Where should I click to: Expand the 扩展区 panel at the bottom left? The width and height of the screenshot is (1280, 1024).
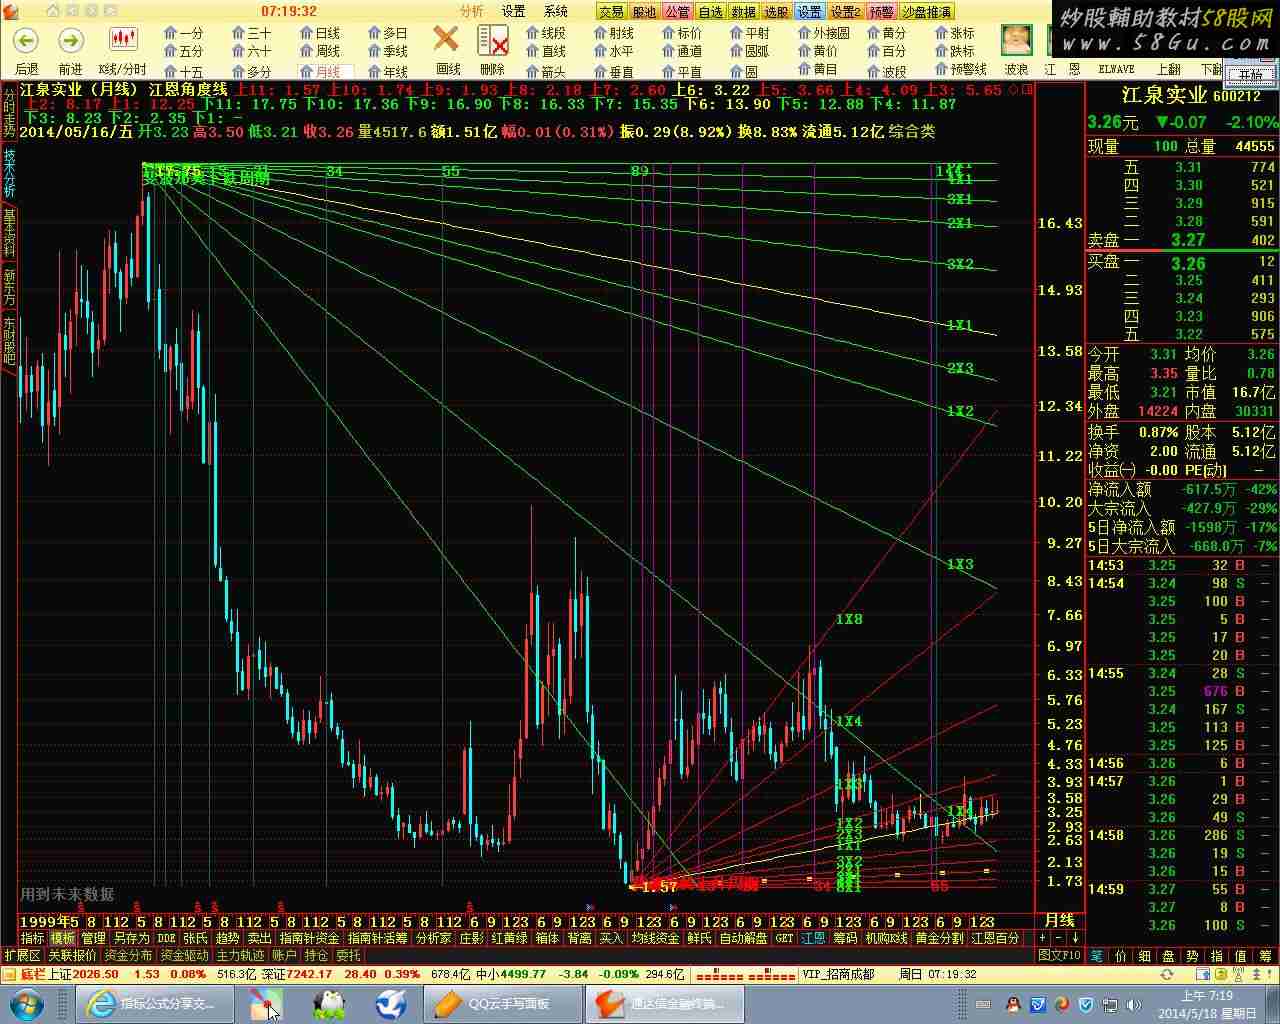[23, 956]
